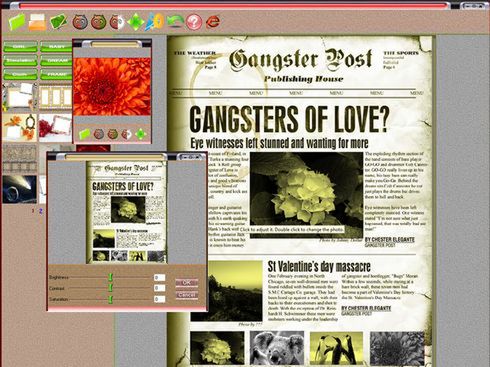Select the DREAM green category button

click(x=56, y=61)
